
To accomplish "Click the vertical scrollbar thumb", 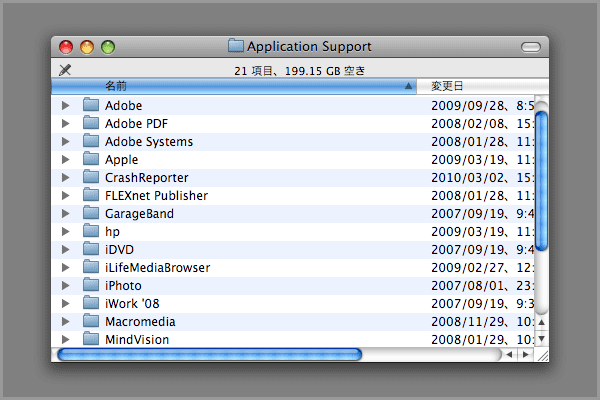I will tap(541, 181).
